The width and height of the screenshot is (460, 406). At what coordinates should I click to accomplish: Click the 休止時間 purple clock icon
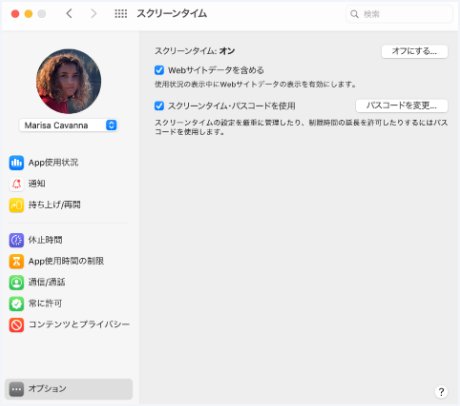tap(16, 240)
